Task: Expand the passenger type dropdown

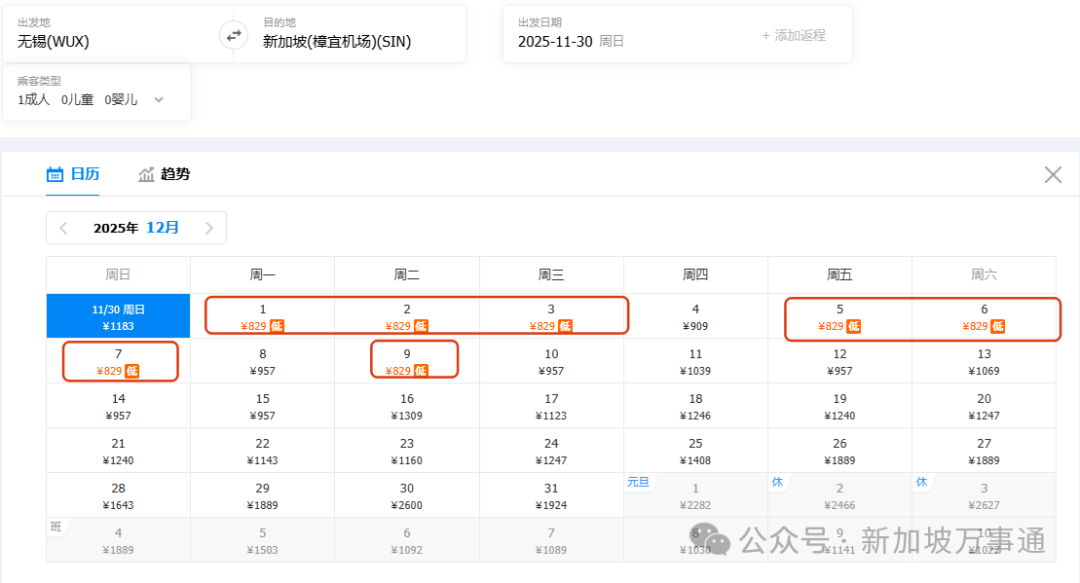Action: (x=159, y=100)
